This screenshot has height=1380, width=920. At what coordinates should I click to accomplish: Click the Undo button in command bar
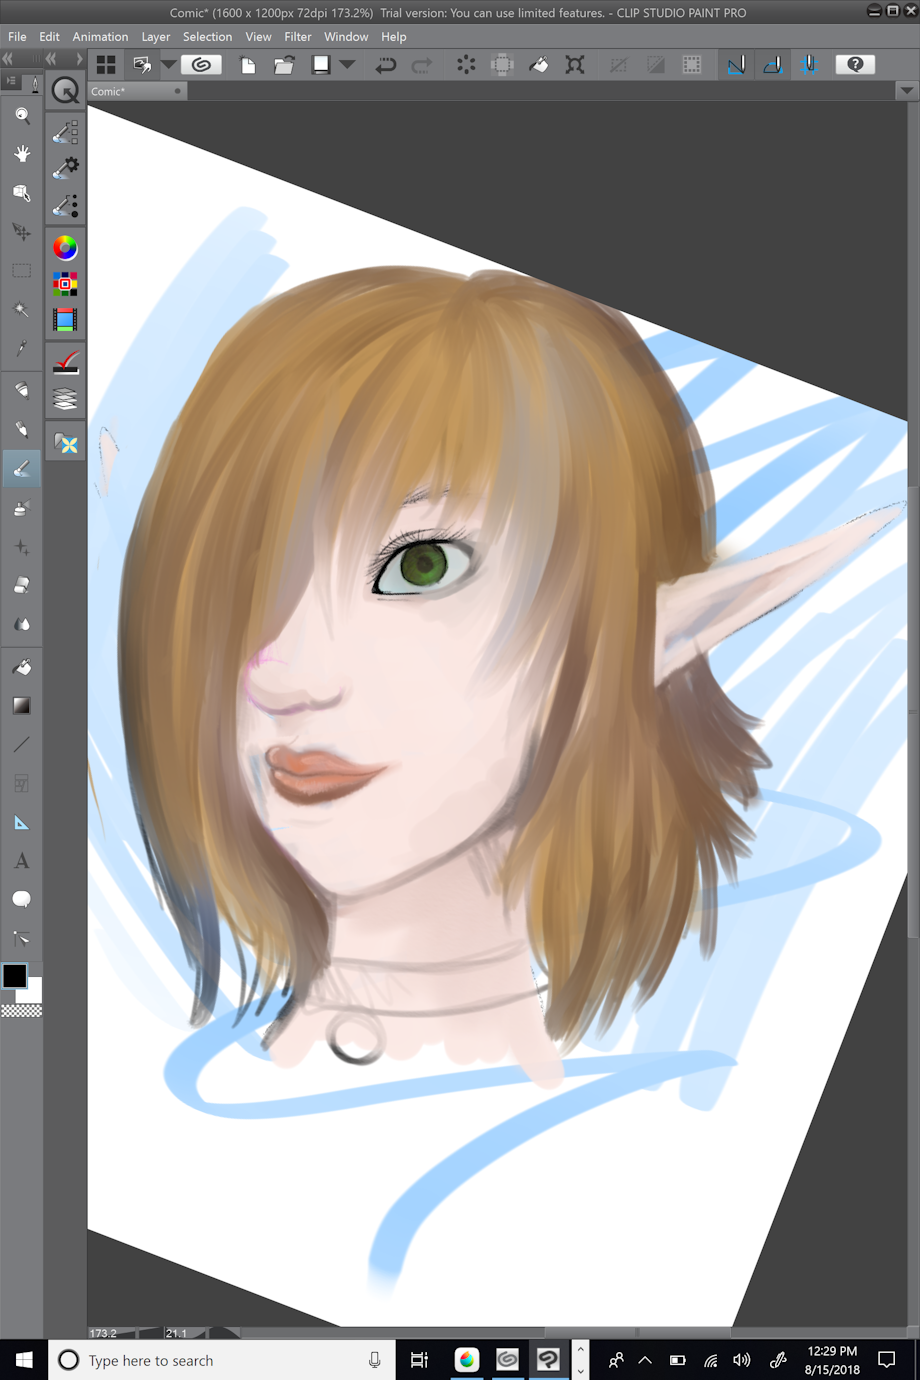point(385,65)
